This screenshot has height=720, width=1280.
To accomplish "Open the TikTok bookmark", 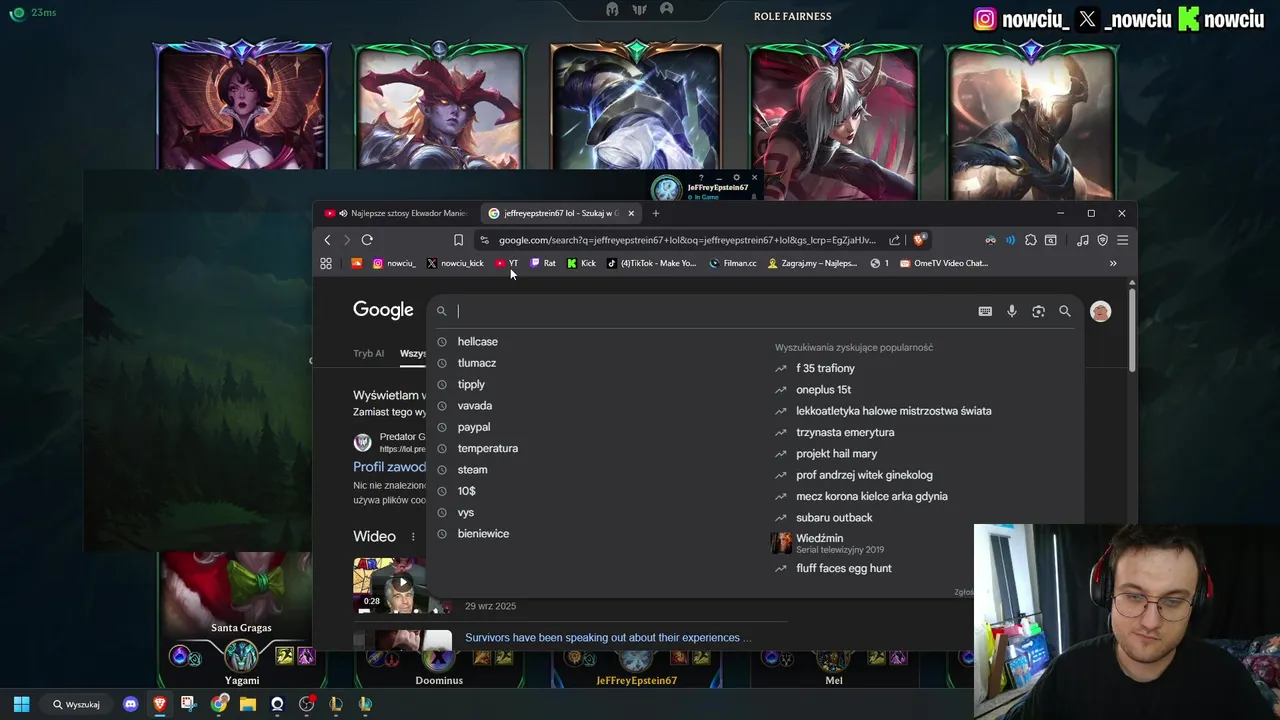I will [x=652, y=263].
